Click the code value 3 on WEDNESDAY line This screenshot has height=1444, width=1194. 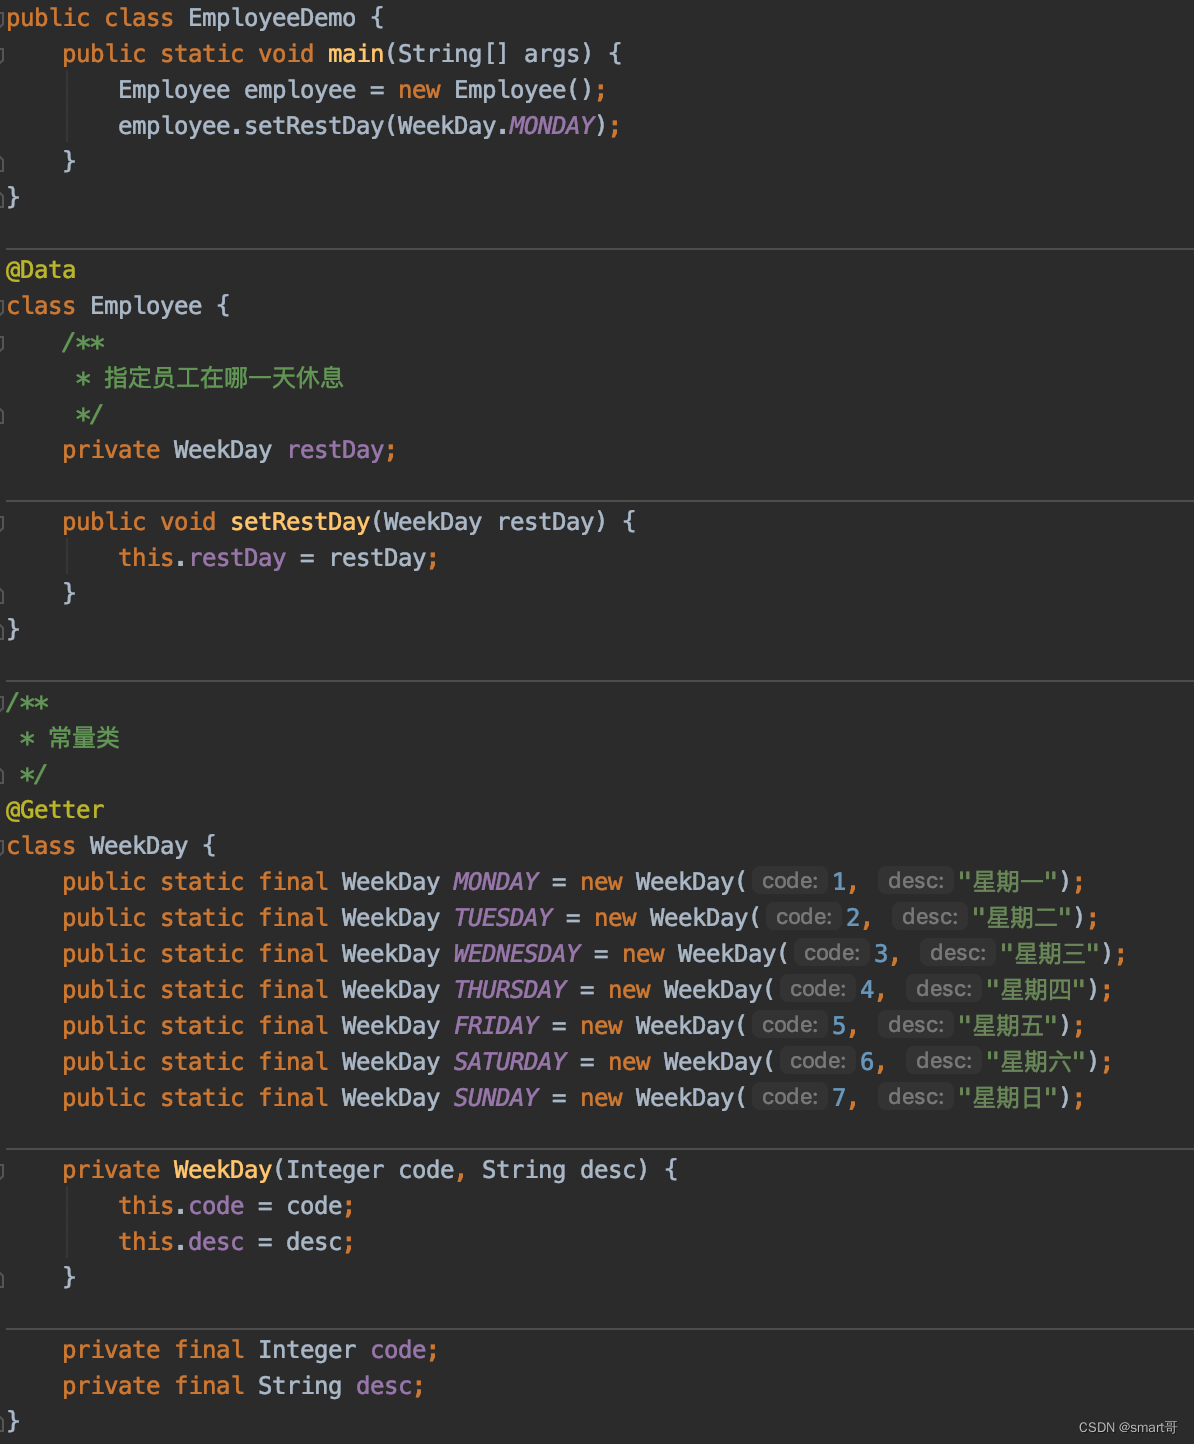[x=881, y=954]
